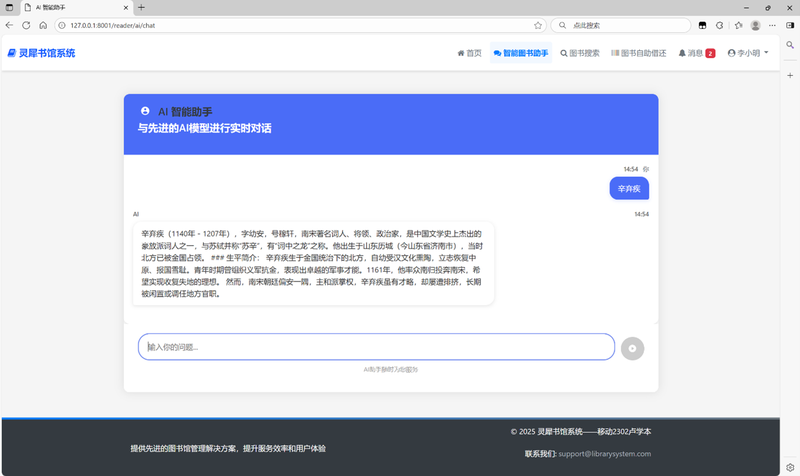Open 图书搜索 navigation item

580,53
